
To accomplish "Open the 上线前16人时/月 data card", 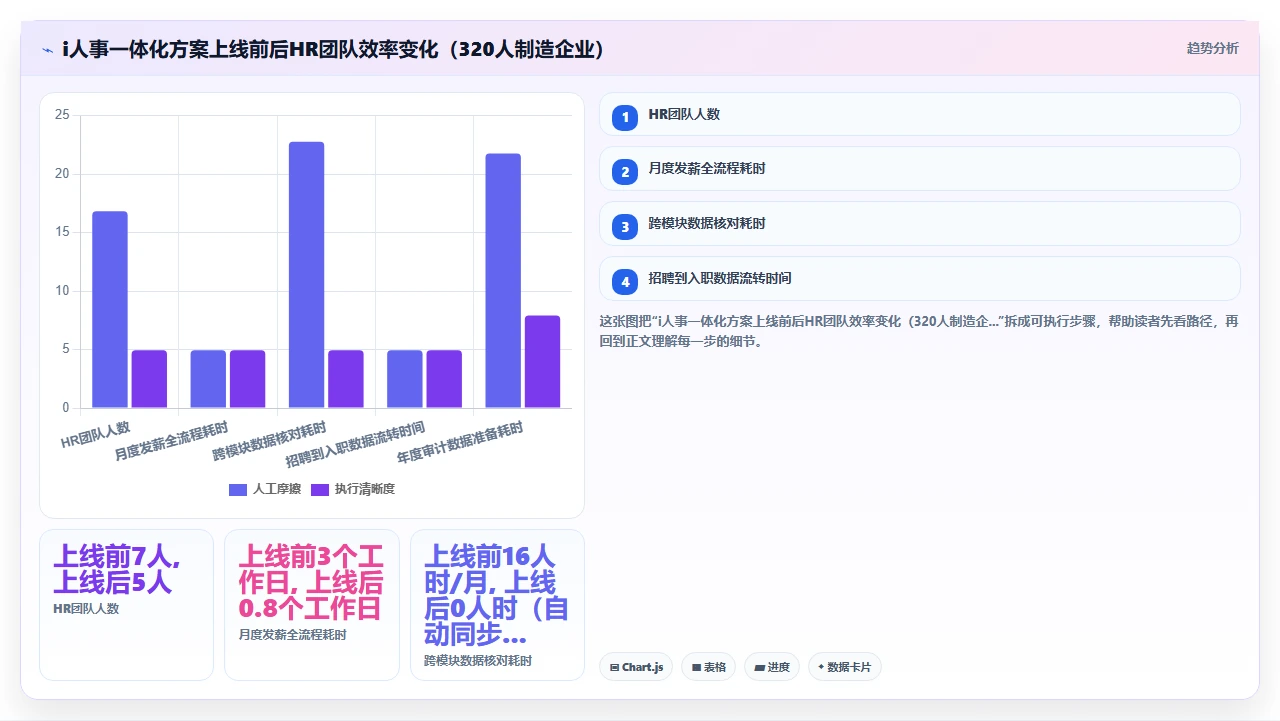I will (497, 605).
